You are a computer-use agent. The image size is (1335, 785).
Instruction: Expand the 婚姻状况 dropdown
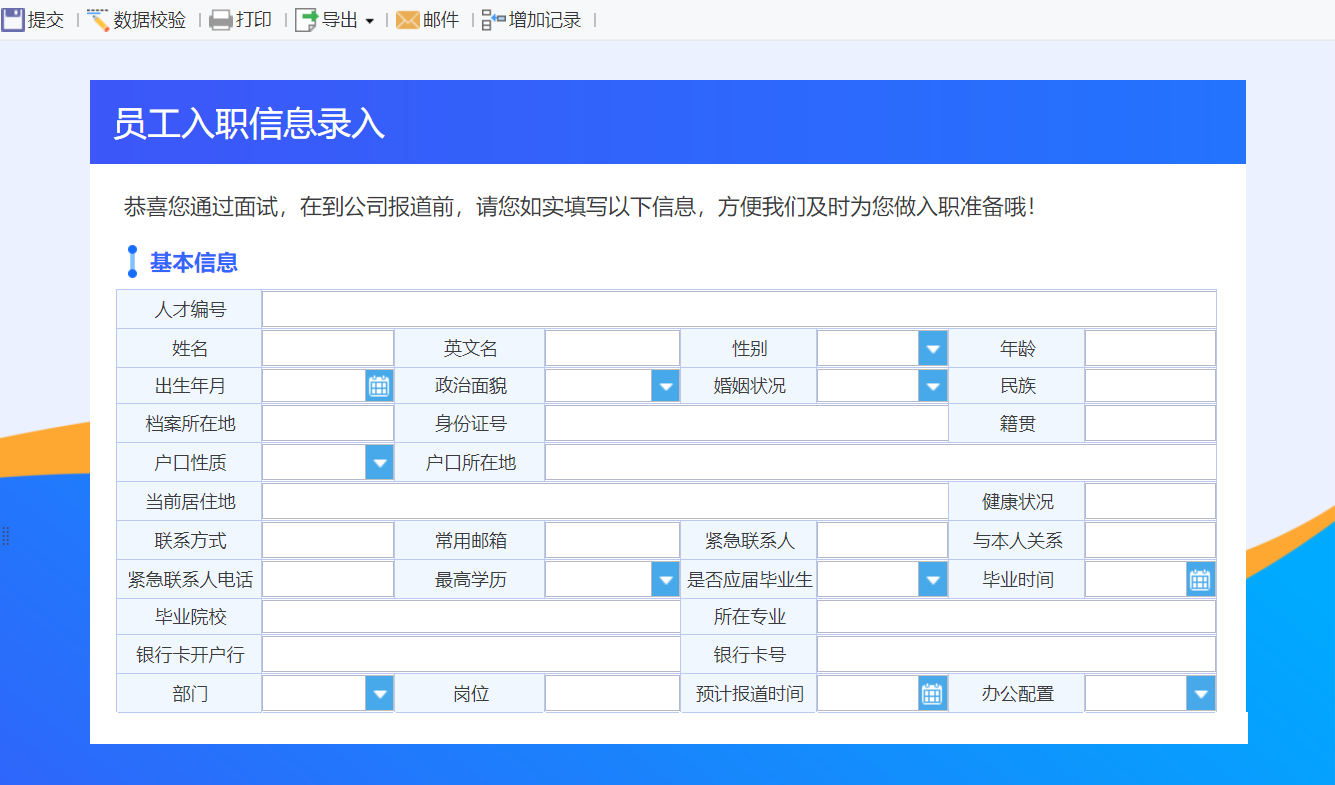[933, 386]
